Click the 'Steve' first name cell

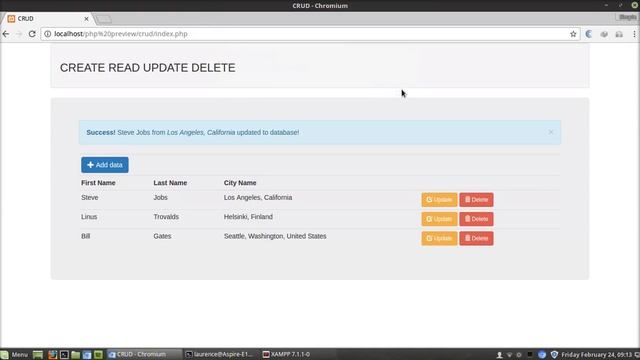90,198
